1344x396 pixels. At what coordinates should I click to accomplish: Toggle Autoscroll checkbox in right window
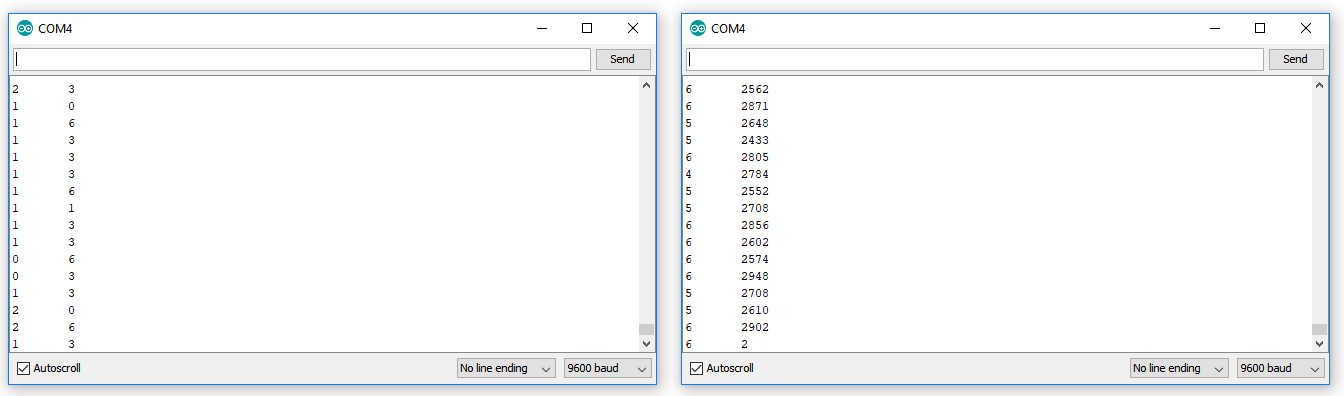(x=697, y=368)
